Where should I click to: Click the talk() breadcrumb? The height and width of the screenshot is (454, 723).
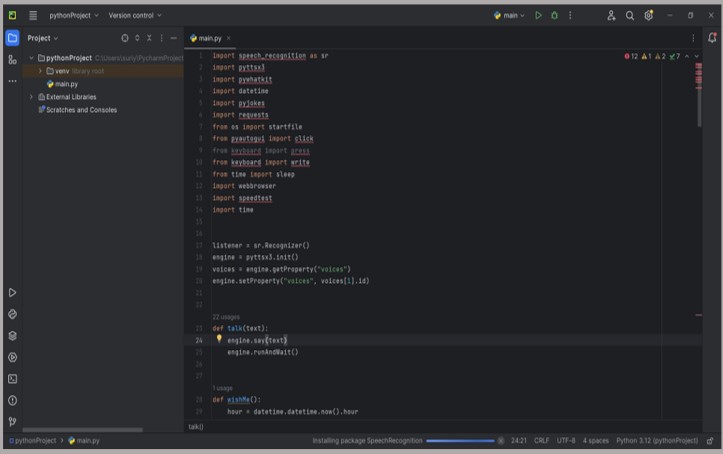coord(196,427)
